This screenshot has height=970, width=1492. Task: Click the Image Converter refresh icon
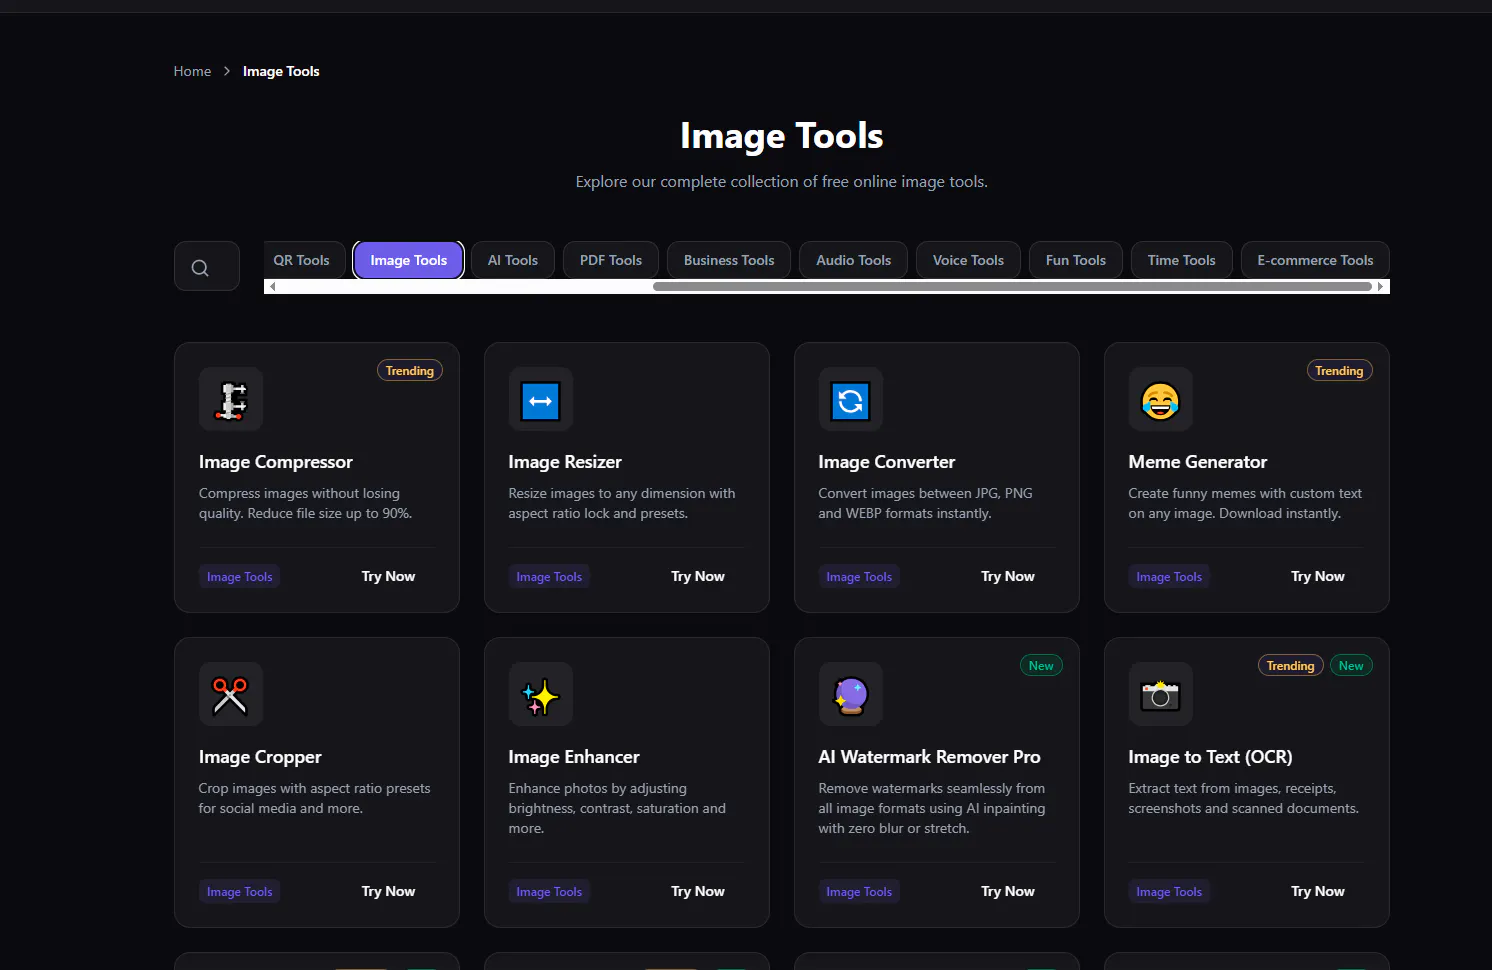851,400
